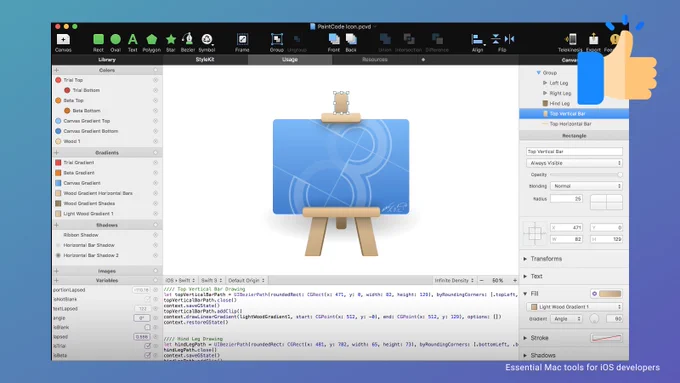Add a new shadow with plus

[56, 225]
